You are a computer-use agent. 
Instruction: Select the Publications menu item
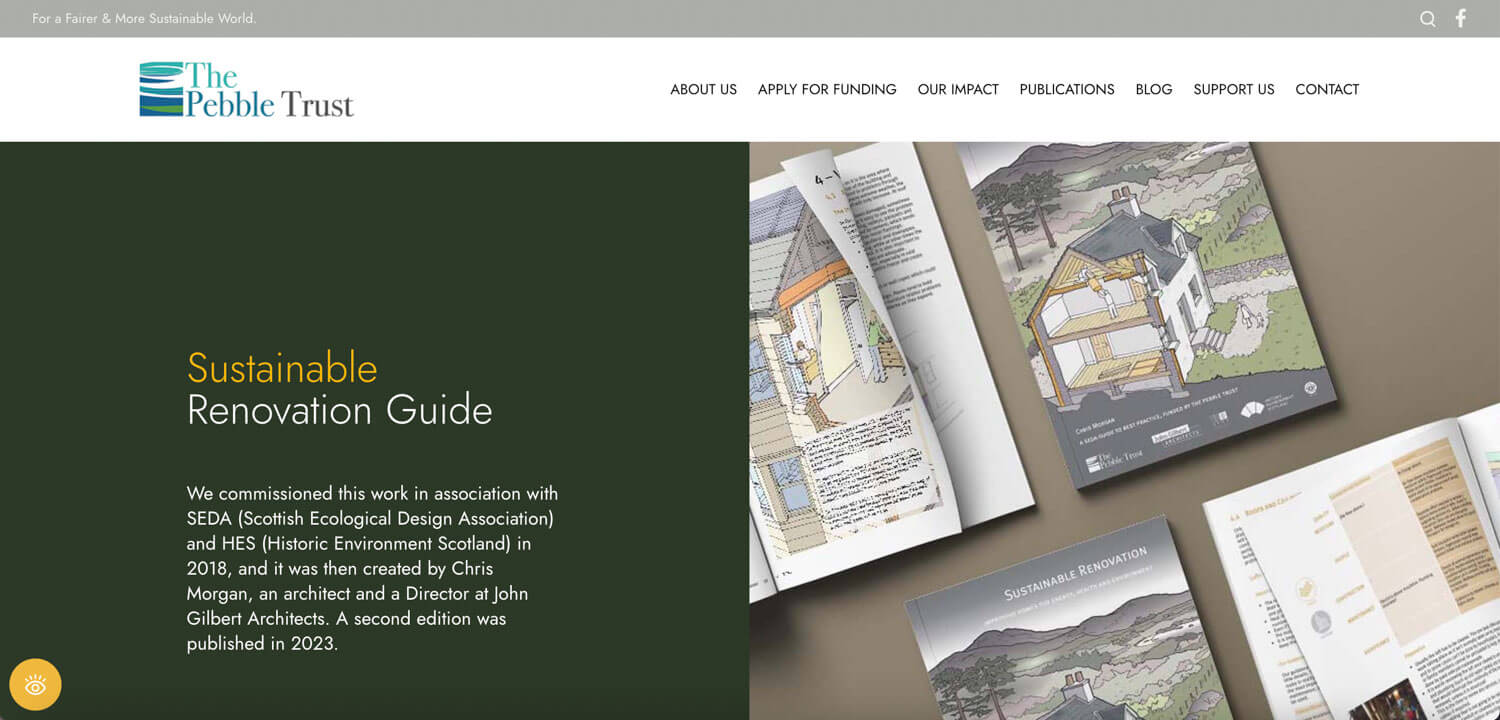(x=1067, y=90)
